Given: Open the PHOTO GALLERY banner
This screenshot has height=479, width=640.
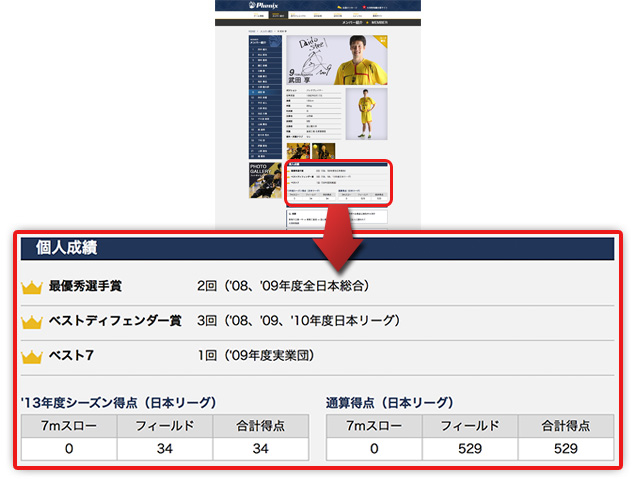Looking at the screenshot, I should [x=265, y=180].
